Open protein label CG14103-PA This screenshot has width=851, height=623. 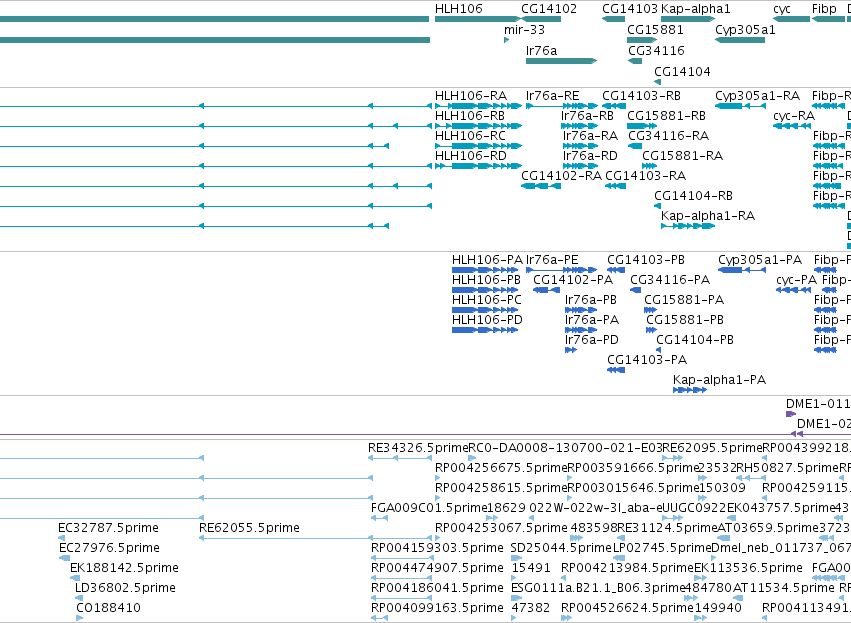pos(647,360)
